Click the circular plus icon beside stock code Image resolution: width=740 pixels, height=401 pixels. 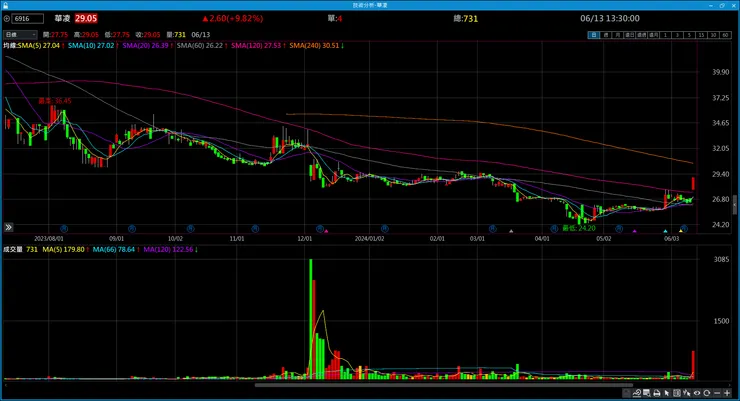(x=7, y=18)
